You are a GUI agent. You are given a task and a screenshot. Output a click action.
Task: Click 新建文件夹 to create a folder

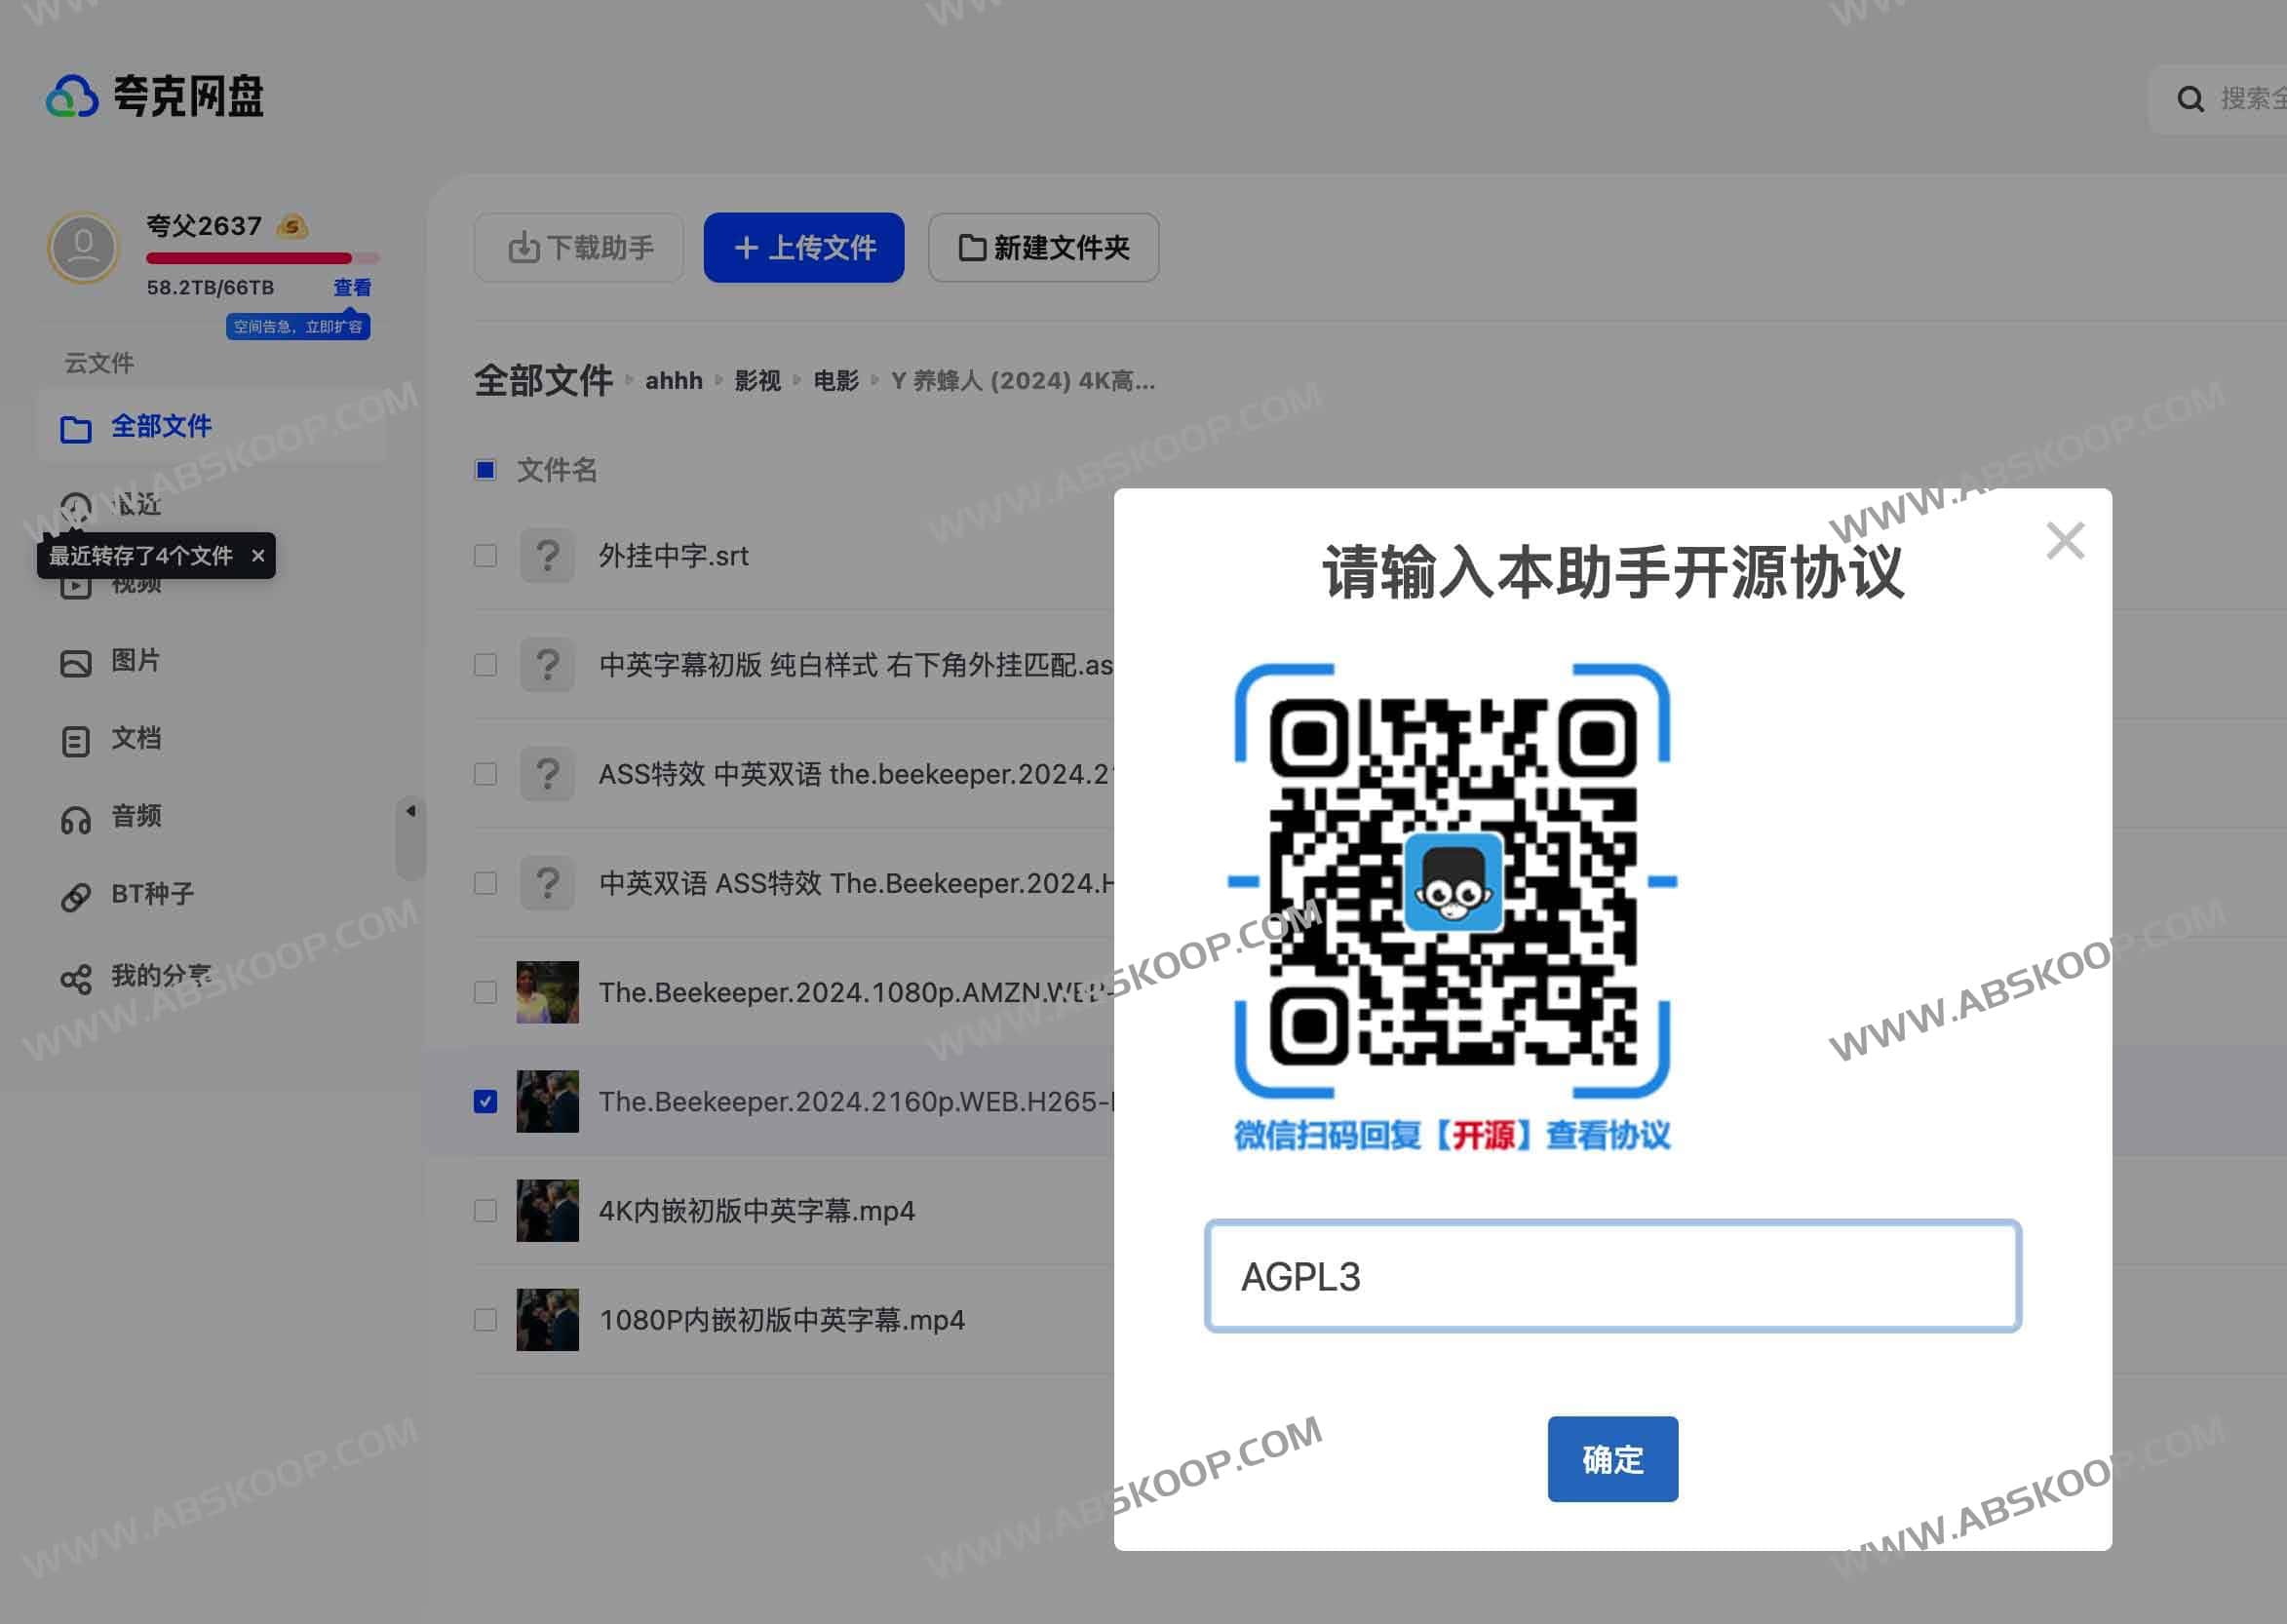tap(1043, 248)
